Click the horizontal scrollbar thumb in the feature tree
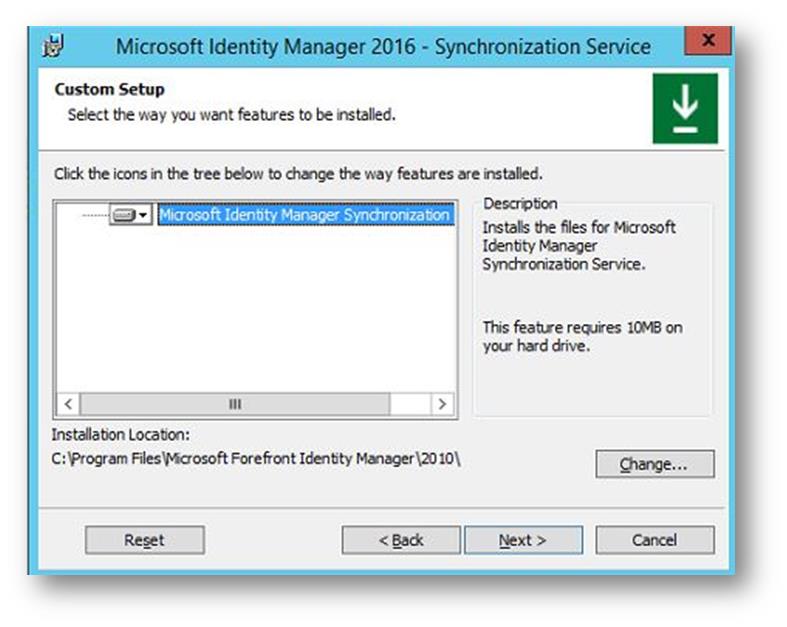This screenshot has width=787, height=627. [235, 404]
